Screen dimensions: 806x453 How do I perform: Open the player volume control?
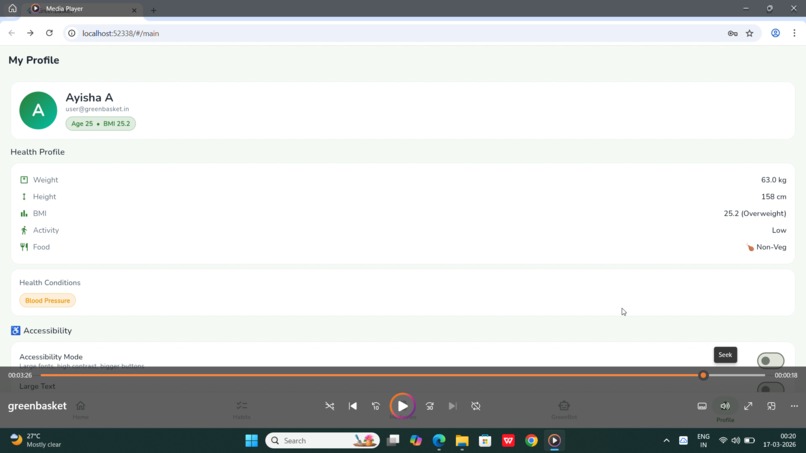pyautogui.click(x=725, y=406)
